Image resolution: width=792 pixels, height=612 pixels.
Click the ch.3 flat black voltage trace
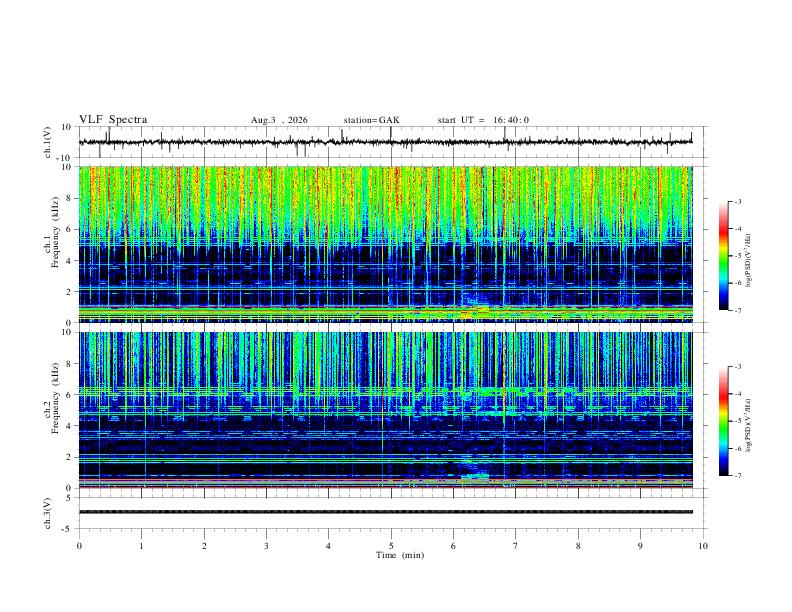385,512
